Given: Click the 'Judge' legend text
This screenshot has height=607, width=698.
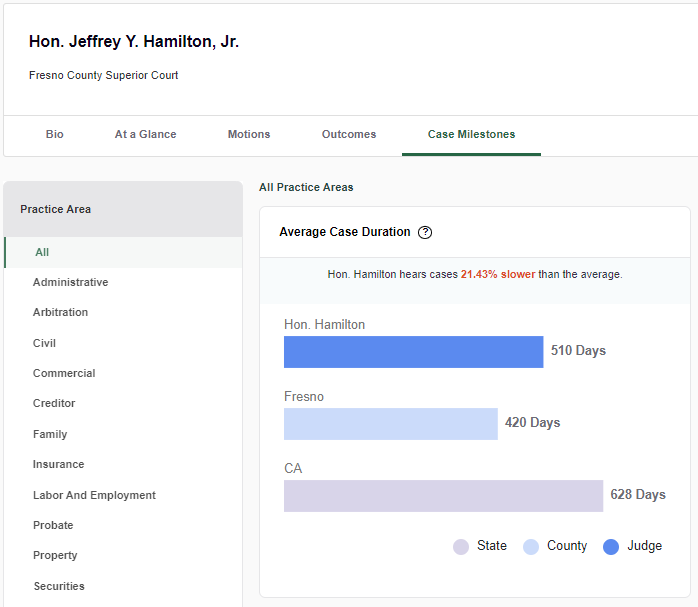Looking at the screenshot, I should click(645, 546).
